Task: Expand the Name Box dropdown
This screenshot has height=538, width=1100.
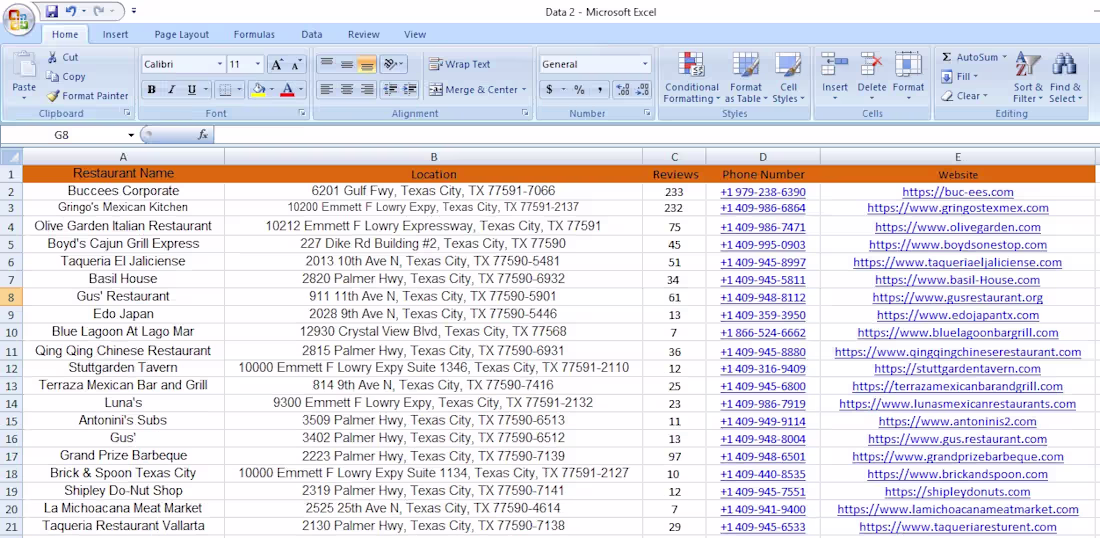Action: pos(130,135)
